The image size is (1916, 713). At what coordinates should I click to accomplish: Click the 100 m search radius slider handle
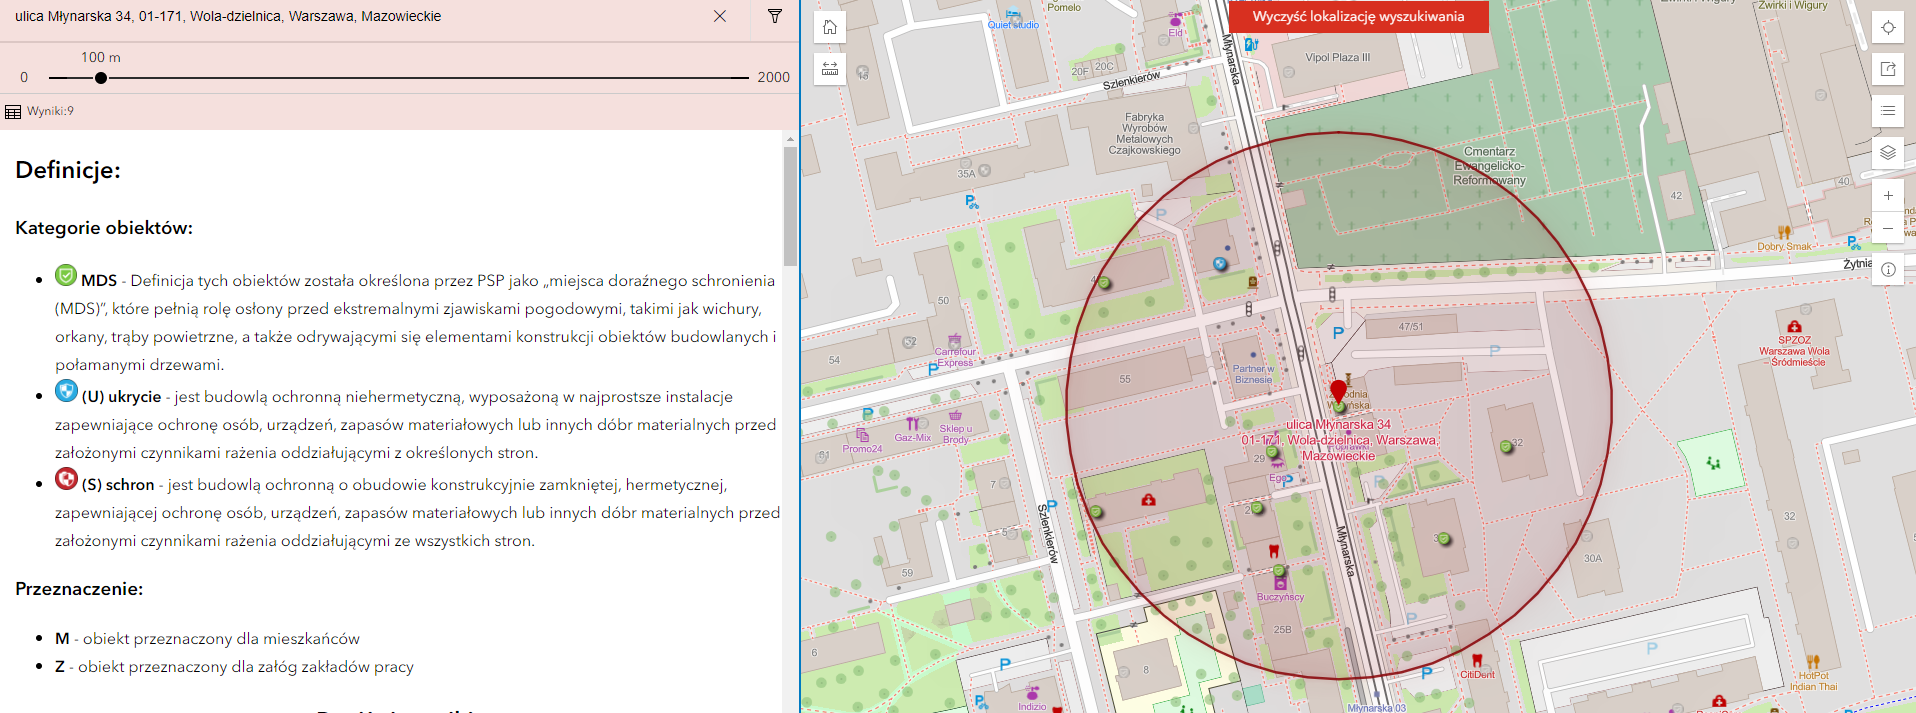[x=101, y=78]
